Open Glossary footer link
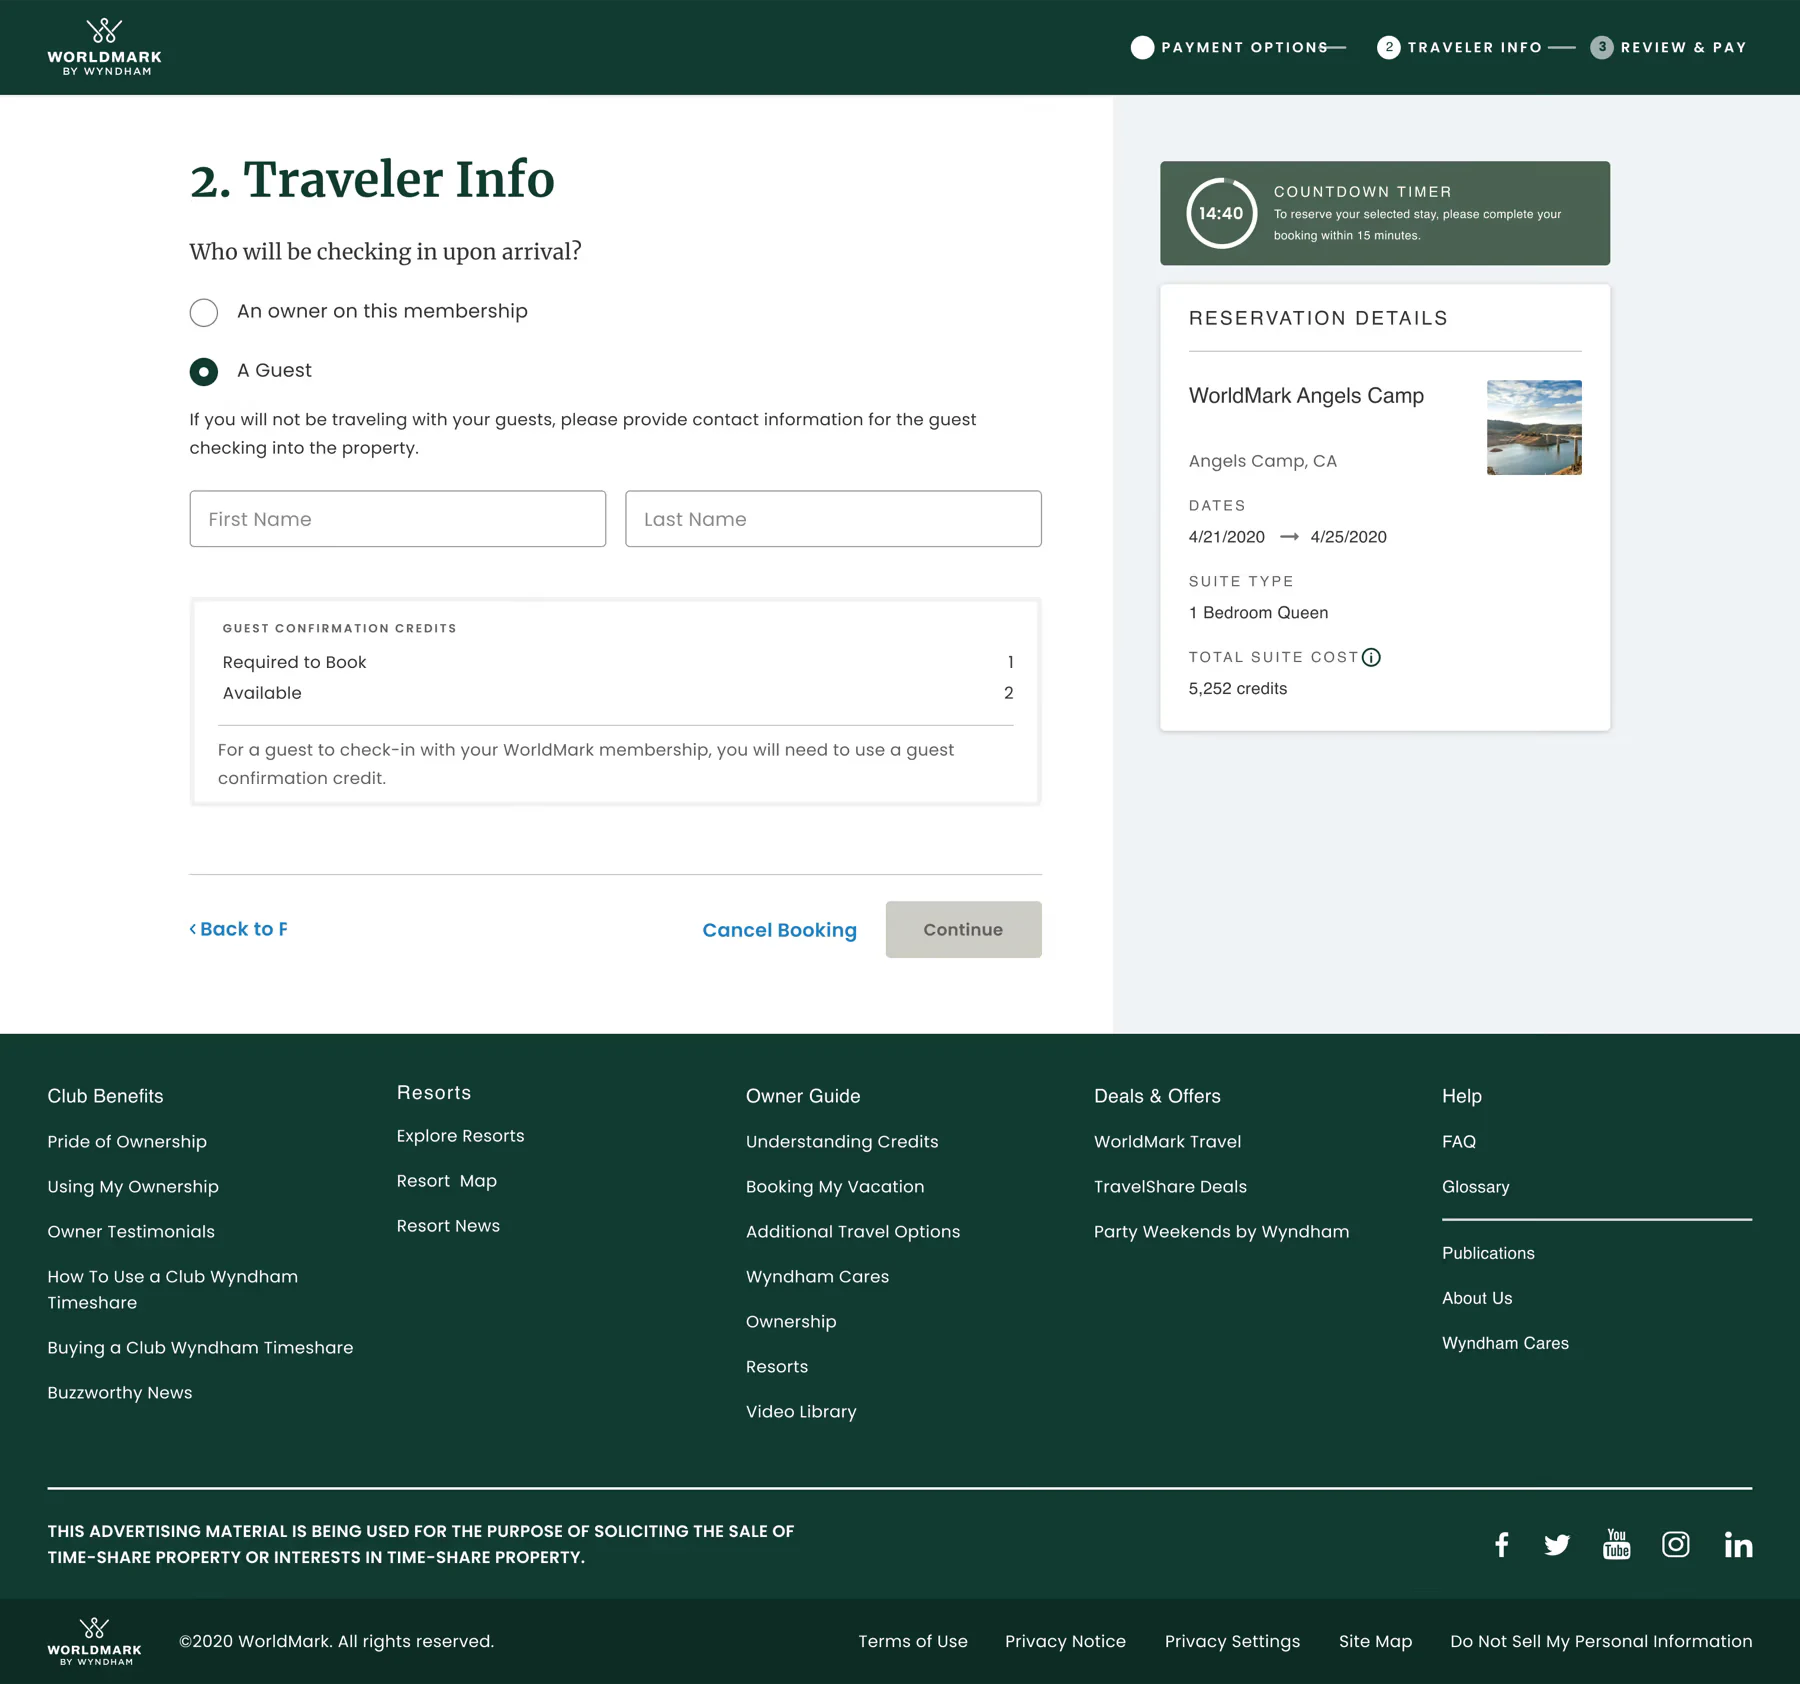The width and height of the screenshot is (1800, 1684). click(1475, 1187)
